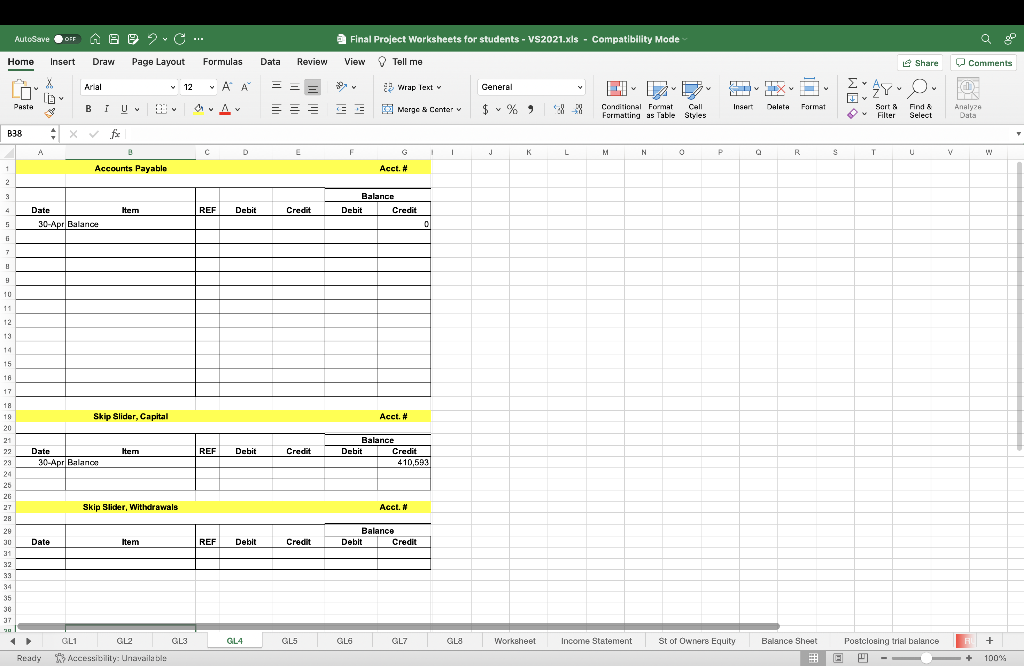The height and width of the screenshot is (666, 1024).
Task: Save the workbook with the disk icon
Action: click(114, 39)
